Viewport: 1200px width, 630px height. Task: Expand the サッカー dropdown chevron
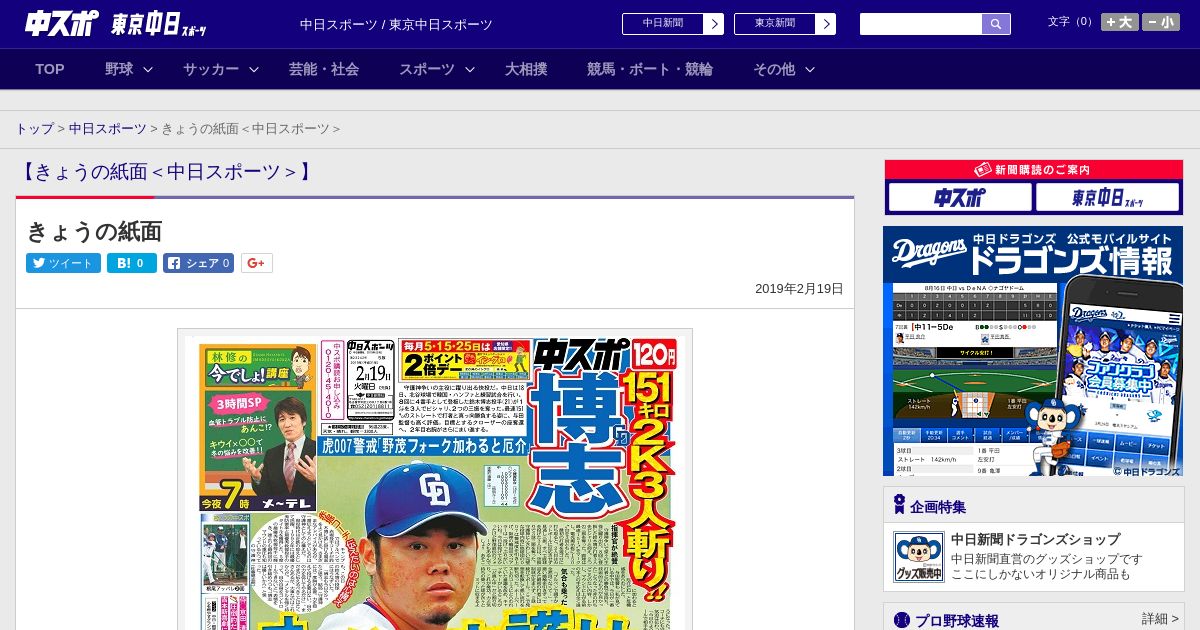click(x=254, y=69)
